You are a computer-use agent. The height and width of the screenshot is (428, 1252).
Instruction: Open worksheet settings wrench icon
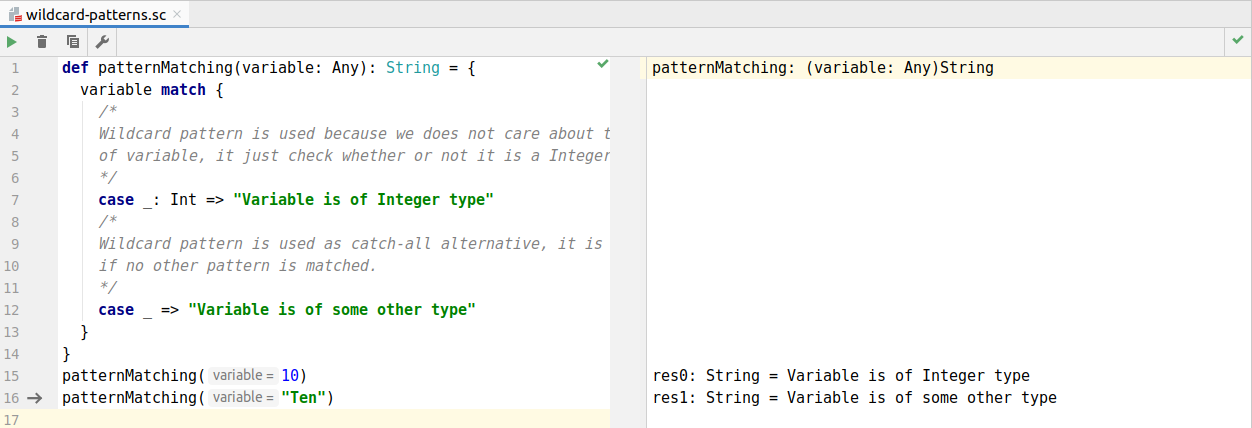[102, 42]
